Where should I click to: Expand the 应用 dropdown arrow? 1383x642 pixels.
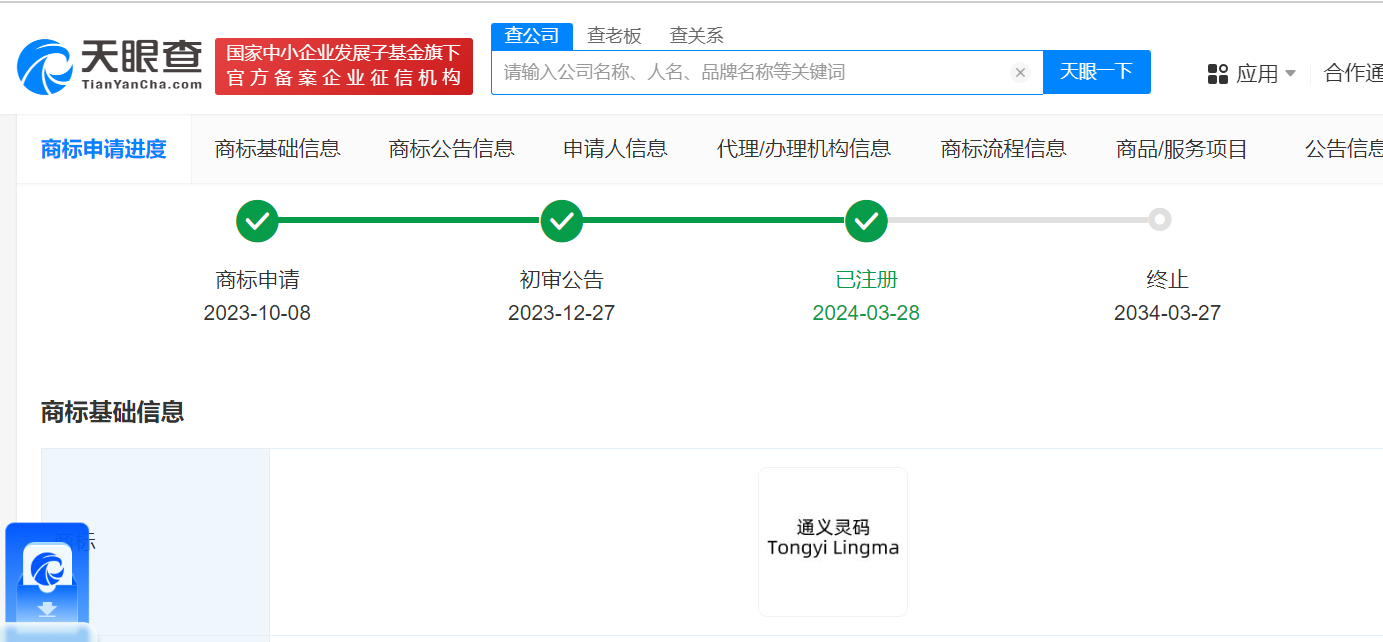tap(1290, 73)
